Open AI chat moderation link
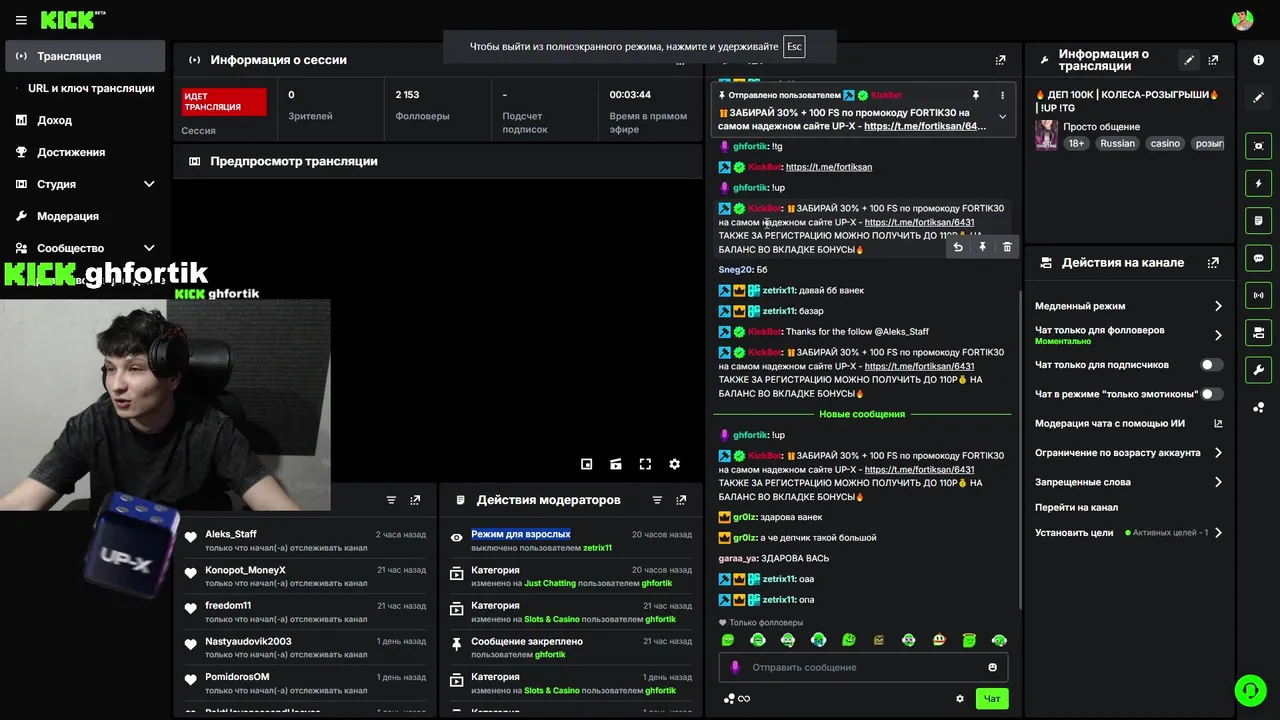The image size is (1280, 720). pos(1128,424)
